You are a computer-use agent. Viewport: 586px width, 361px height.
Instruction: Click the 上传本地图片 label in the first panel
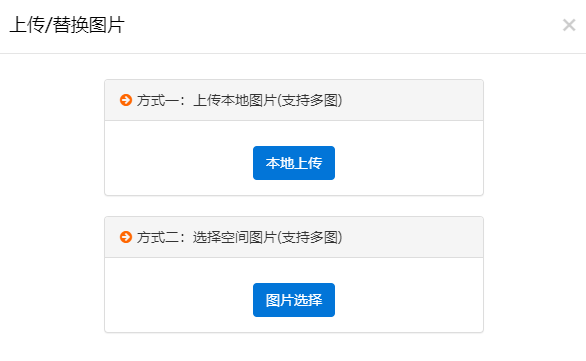click(x=235, y=100)
